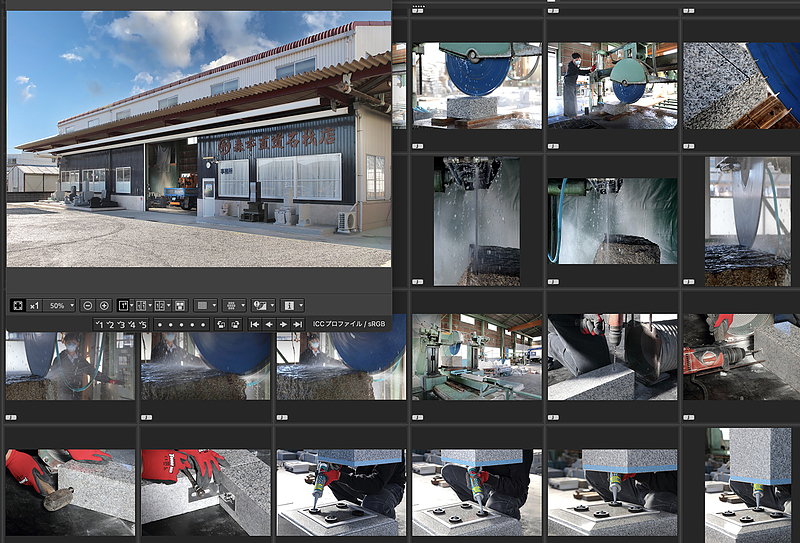Set preview zoom to x1 actual size
The width and height of the screenshot is (800, 543).
click(x=34, y=305)
